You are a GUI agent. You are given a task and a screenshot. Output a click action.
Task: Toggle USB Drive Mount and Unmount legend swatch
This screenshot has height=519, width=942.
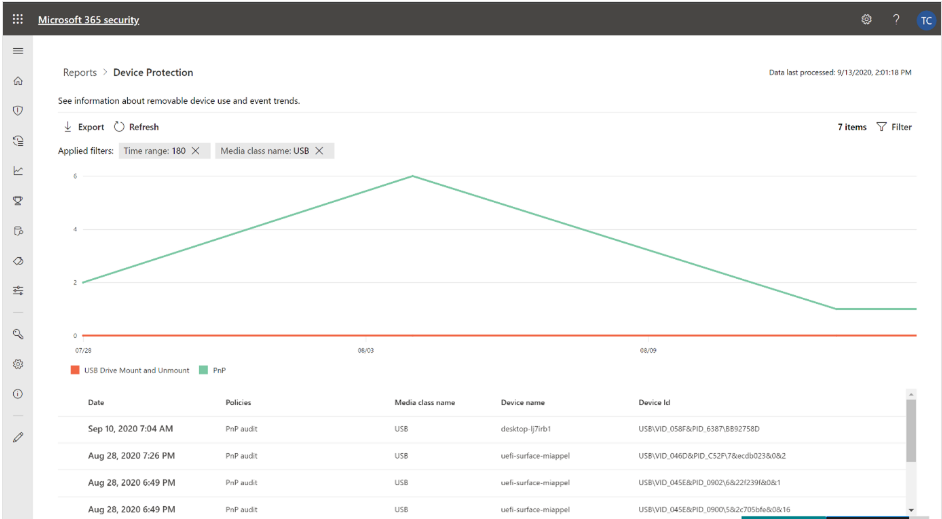pos(75,370)
